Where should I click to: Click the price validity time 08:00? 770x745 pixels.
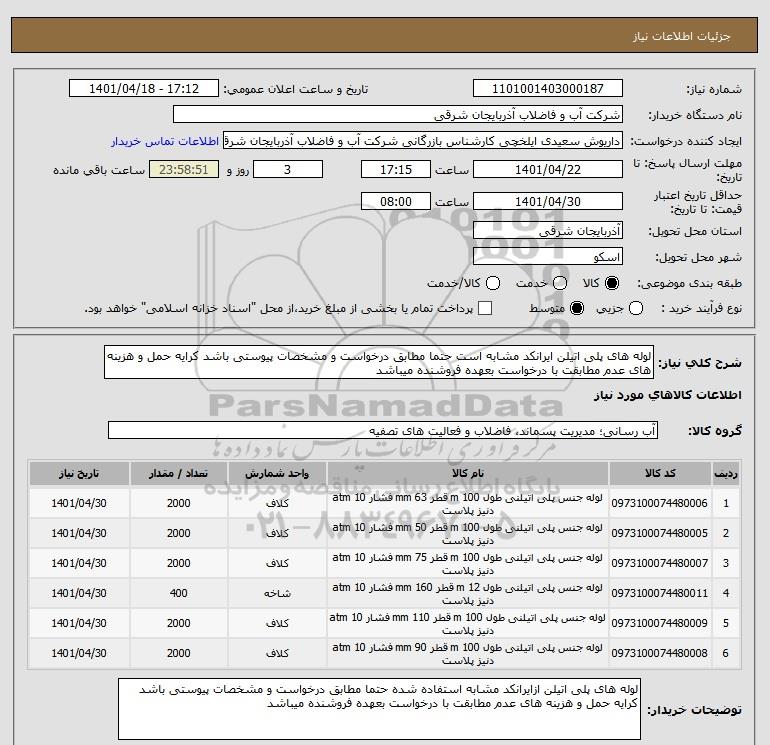click(396, 201)
